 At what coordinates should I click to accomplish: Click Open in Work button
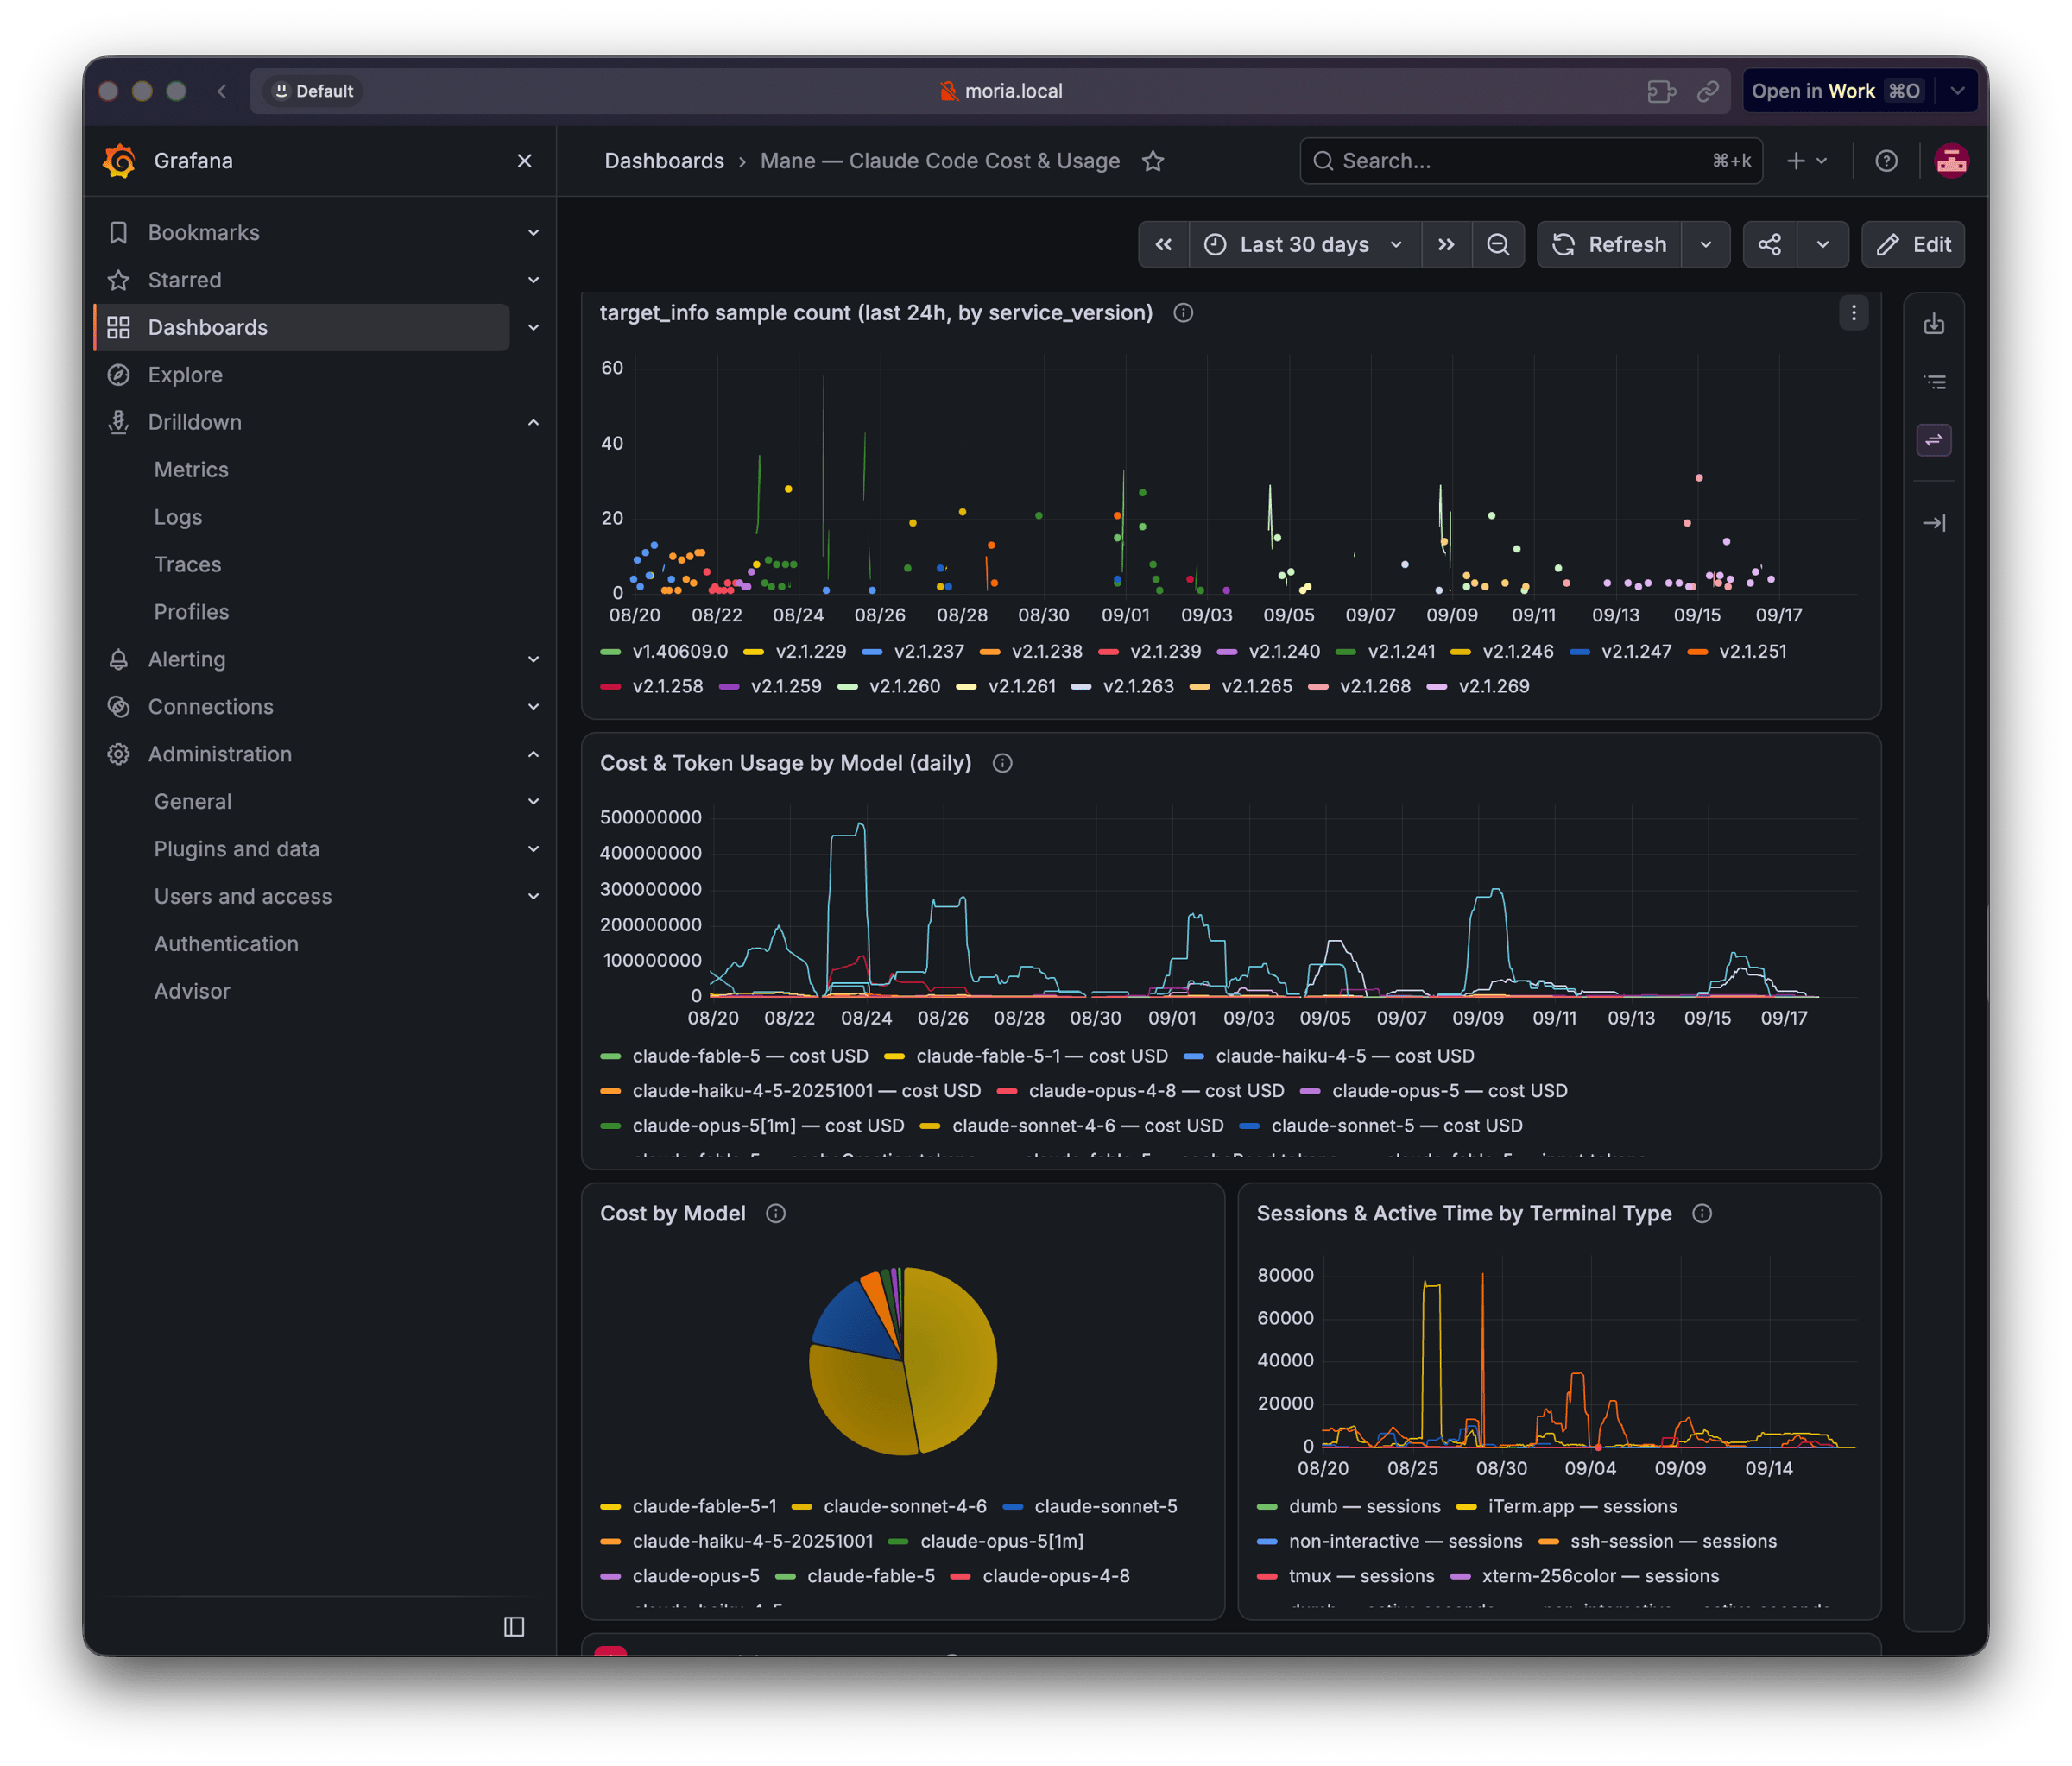(1836, 91)
